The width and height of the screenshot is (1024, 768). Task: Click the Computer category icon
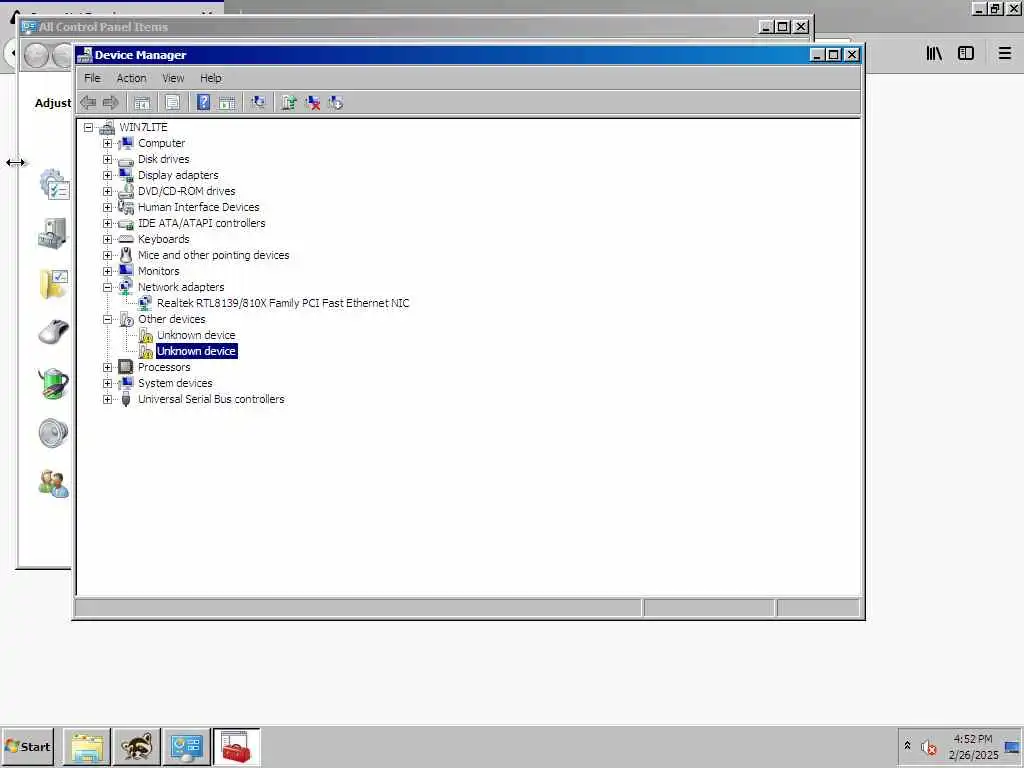pos(125,143)
